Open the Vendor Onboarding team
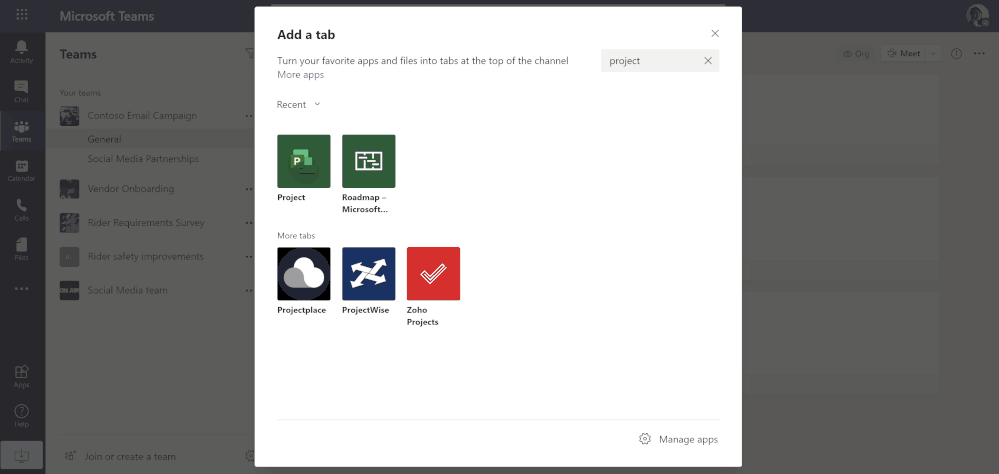 tap(131, 189)
